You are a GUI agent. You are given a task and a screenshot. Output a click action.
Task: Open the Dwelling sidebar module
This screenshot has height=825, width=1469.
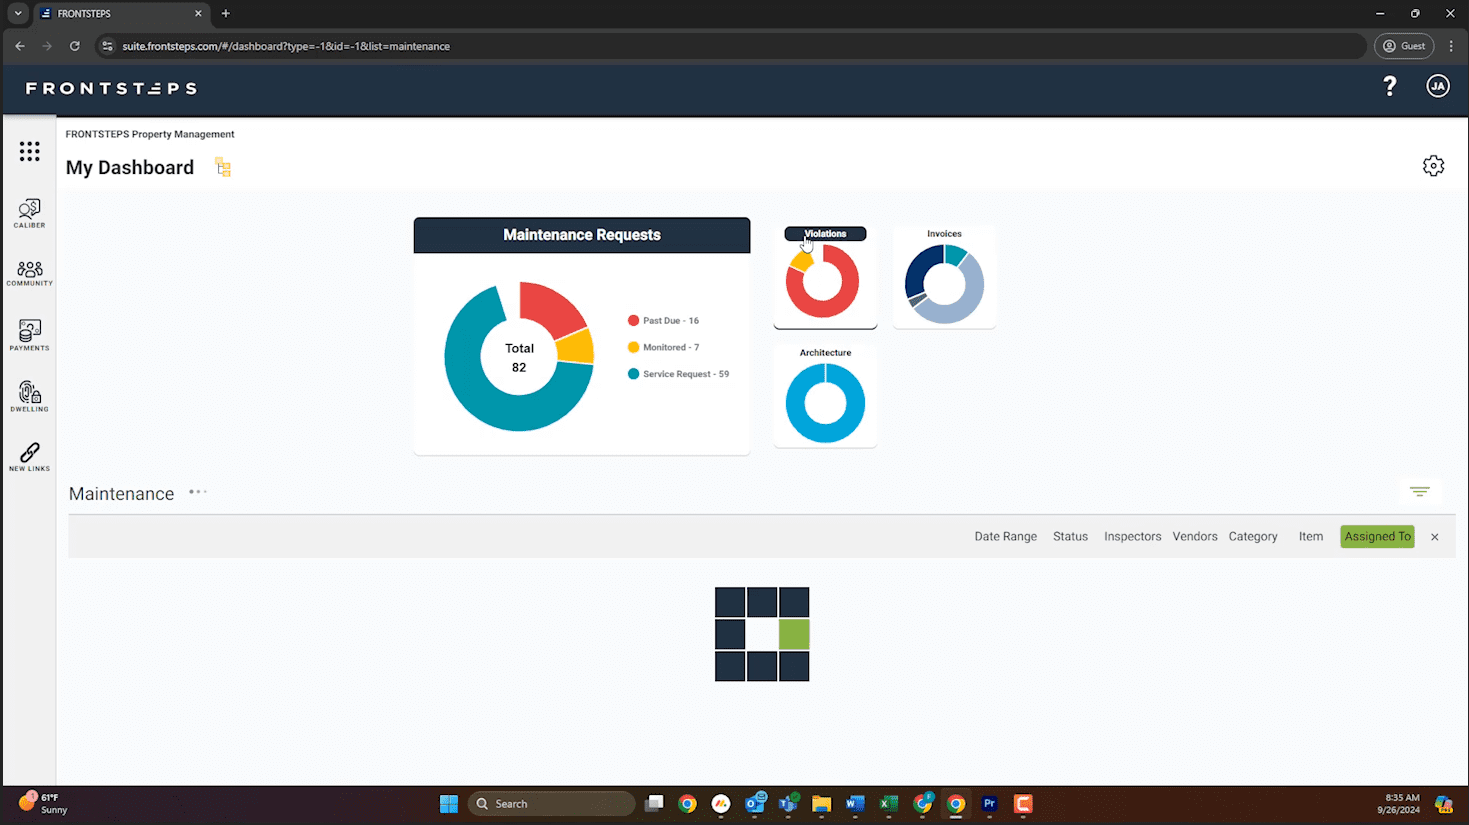click(x=29, y=396)
